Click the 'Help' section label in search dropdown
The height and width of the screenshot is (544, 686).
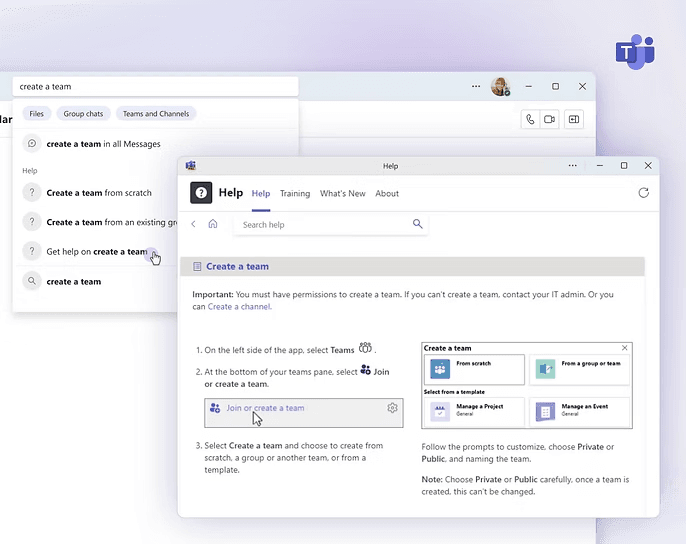30,171
